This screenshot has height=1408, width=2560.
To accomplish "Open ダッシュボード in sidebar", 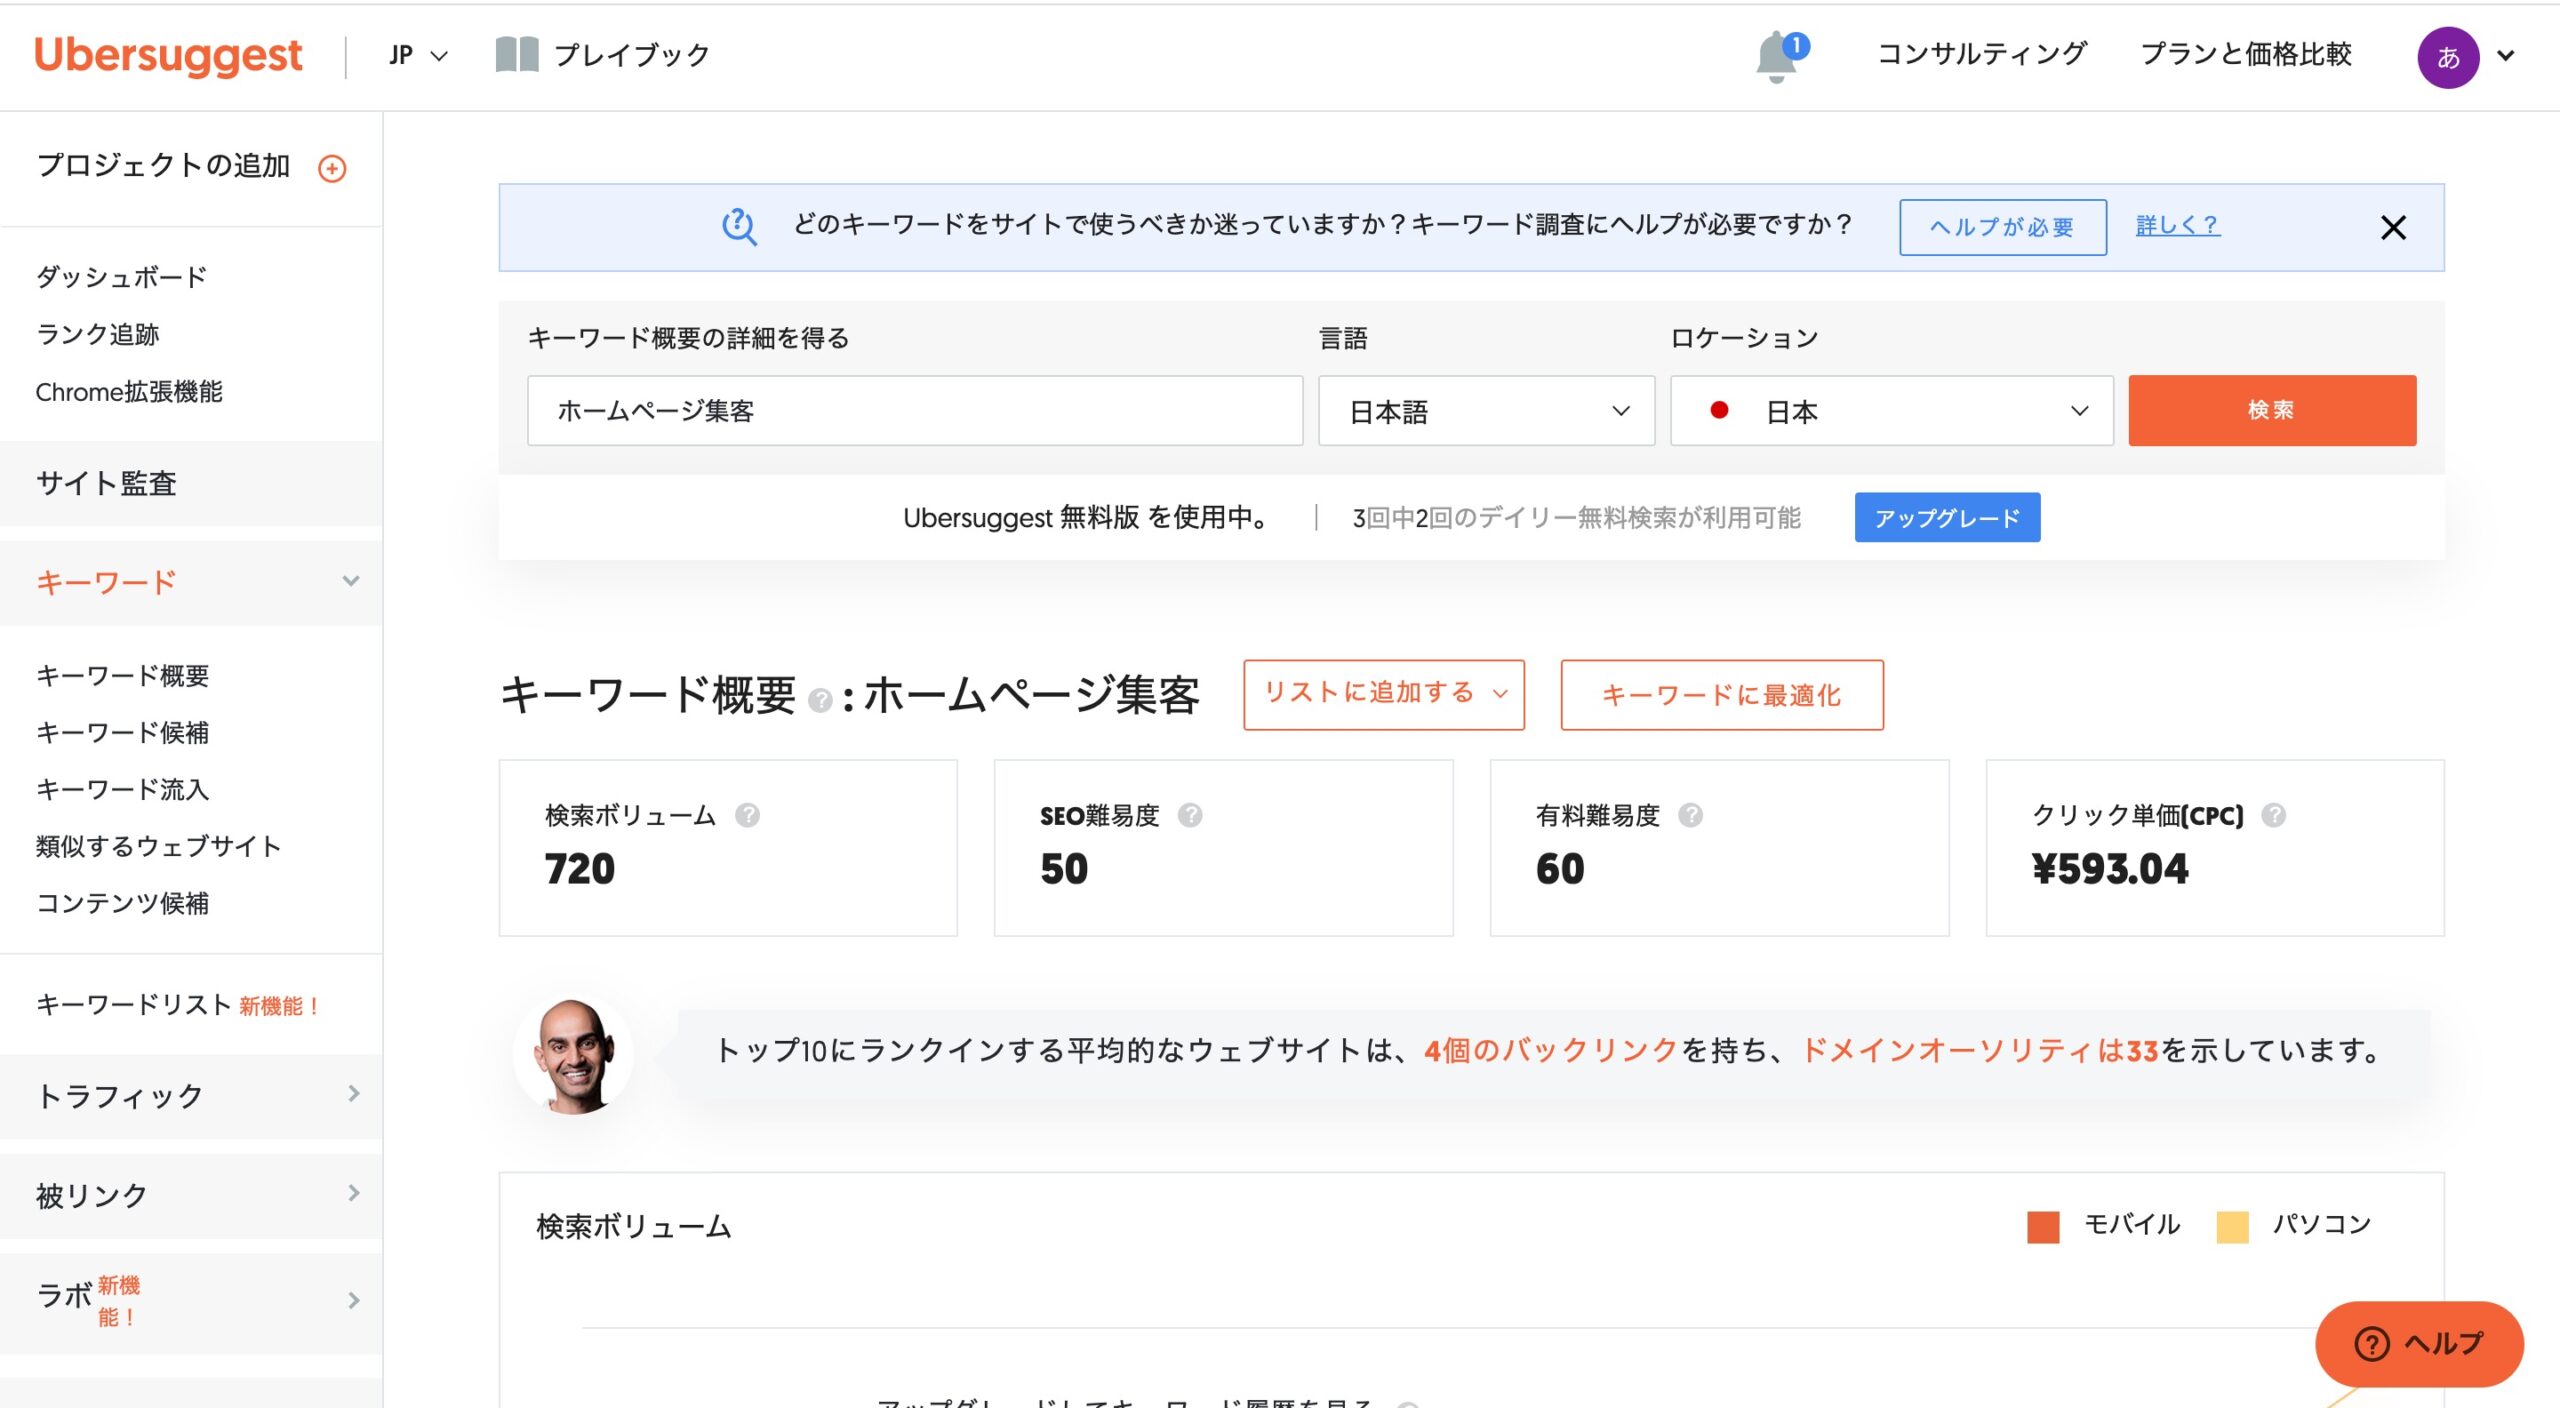I will (x=121, y=277).
